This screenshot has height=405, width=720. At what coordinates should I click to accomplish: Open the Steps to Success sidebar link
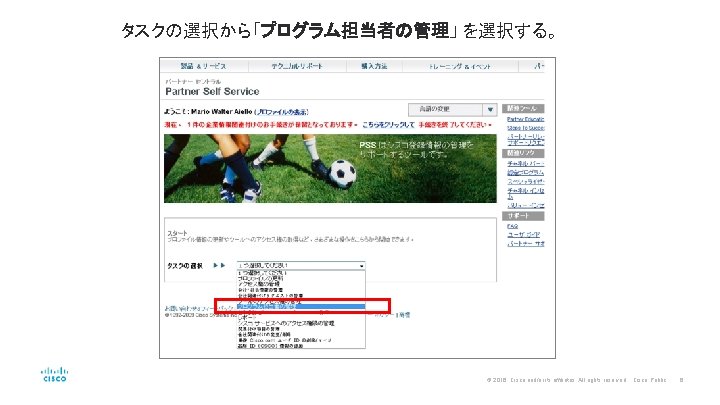[525, 128]
